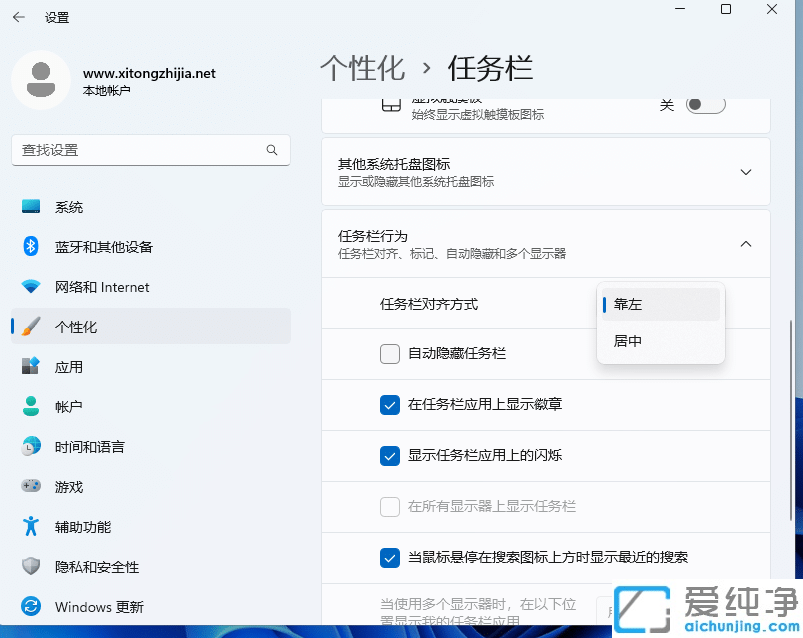Select 居中 alignment option
The height and width of the screenshot is (638, 803).
coord(661,341)
